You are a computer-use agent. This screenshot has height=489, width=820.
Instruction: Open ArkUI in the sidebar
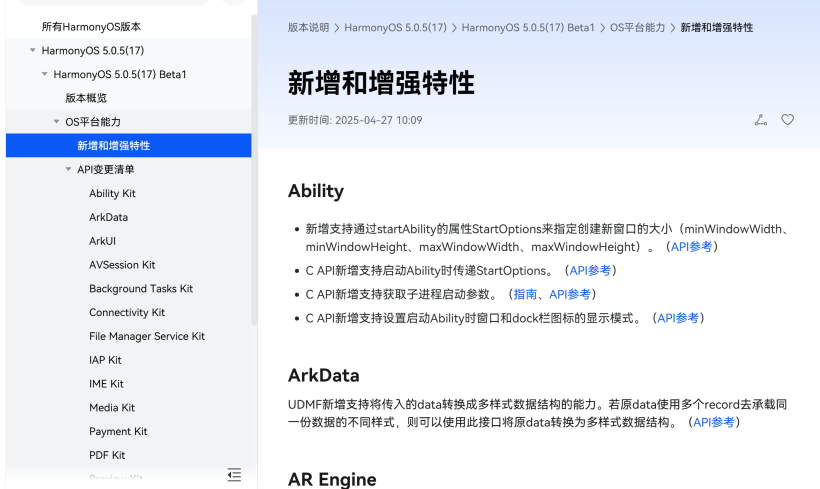102,241
